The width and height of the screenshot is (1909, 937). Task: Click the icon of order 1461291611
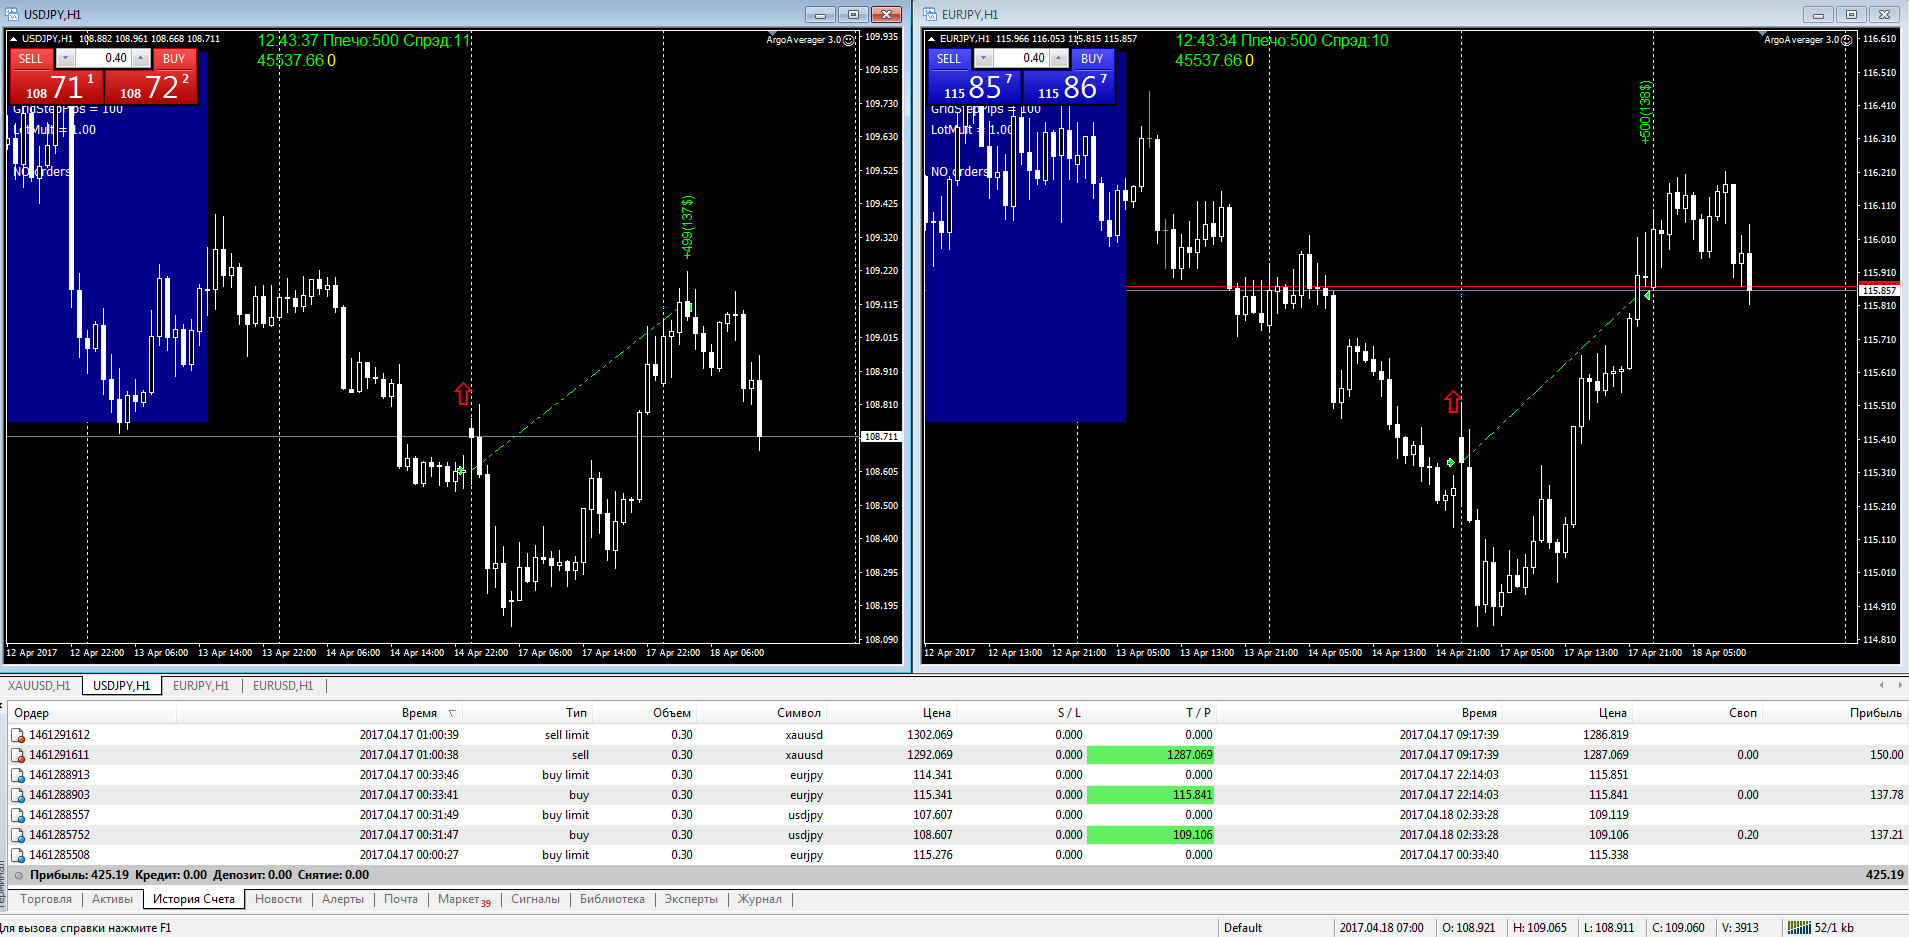(x=17, y=755)
